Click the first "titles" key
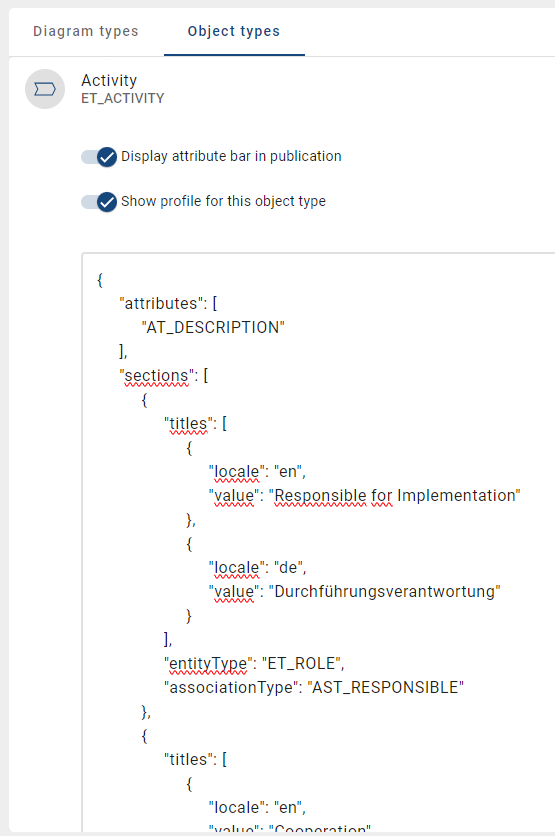 (189, 423)
